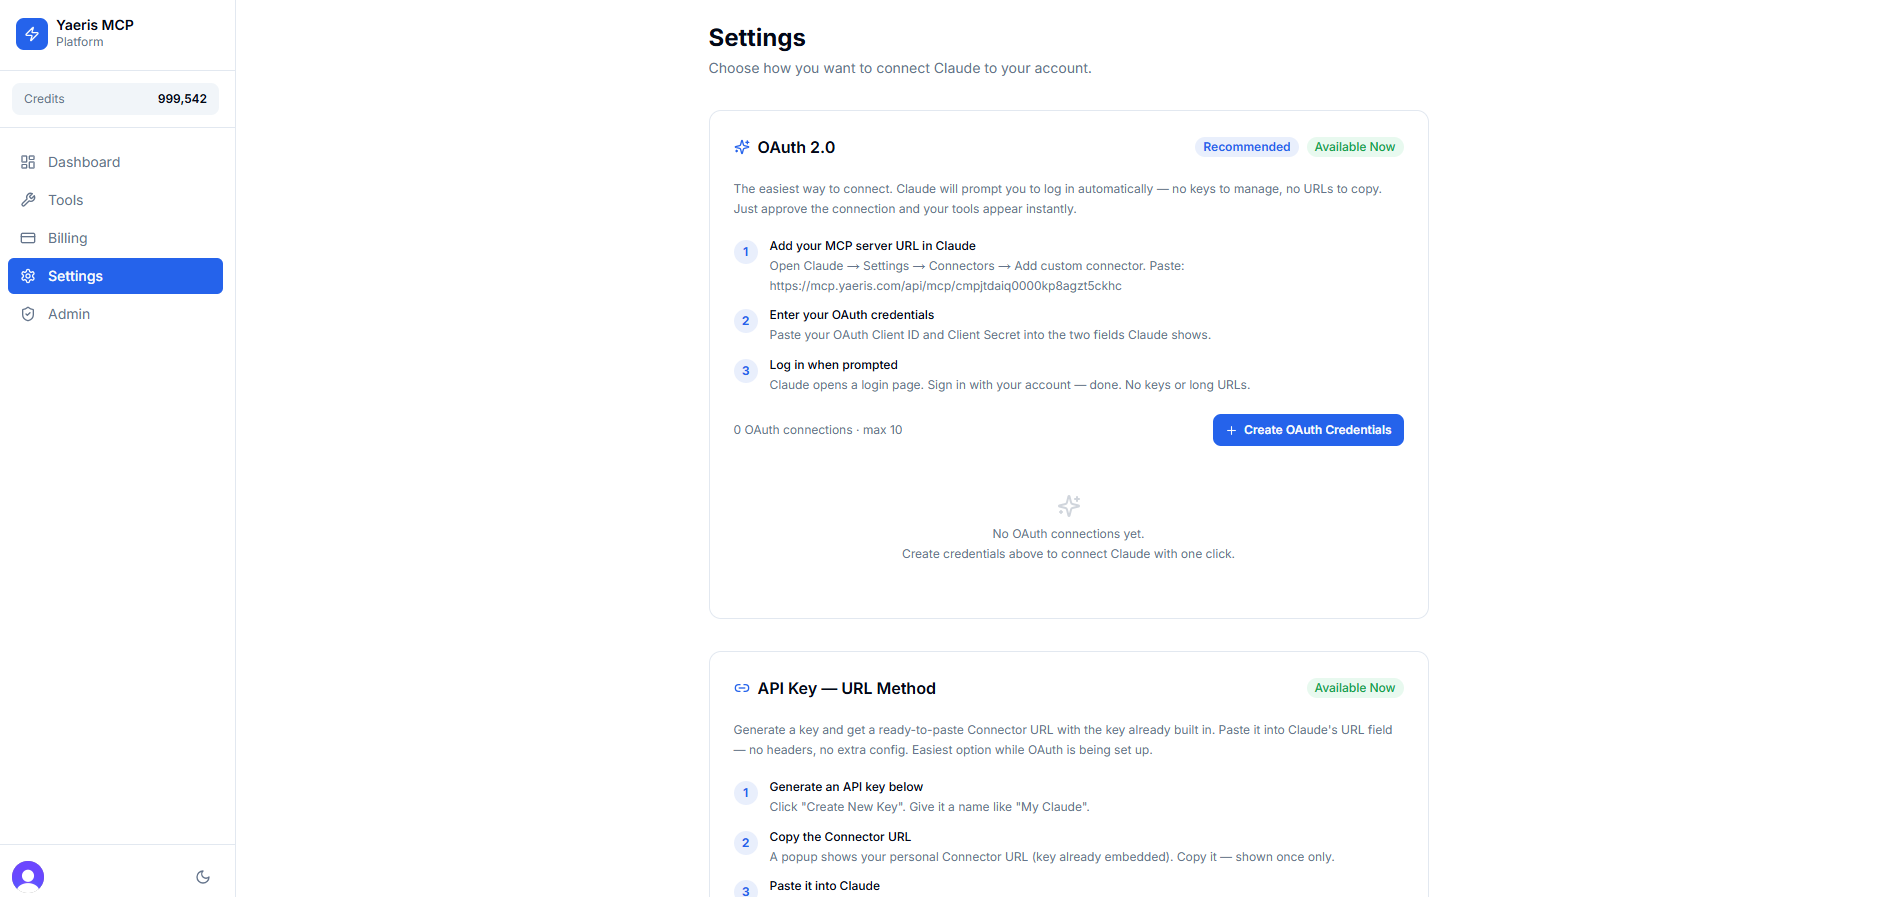
Task: Go to the Tools section
Action: click(115, 200)
